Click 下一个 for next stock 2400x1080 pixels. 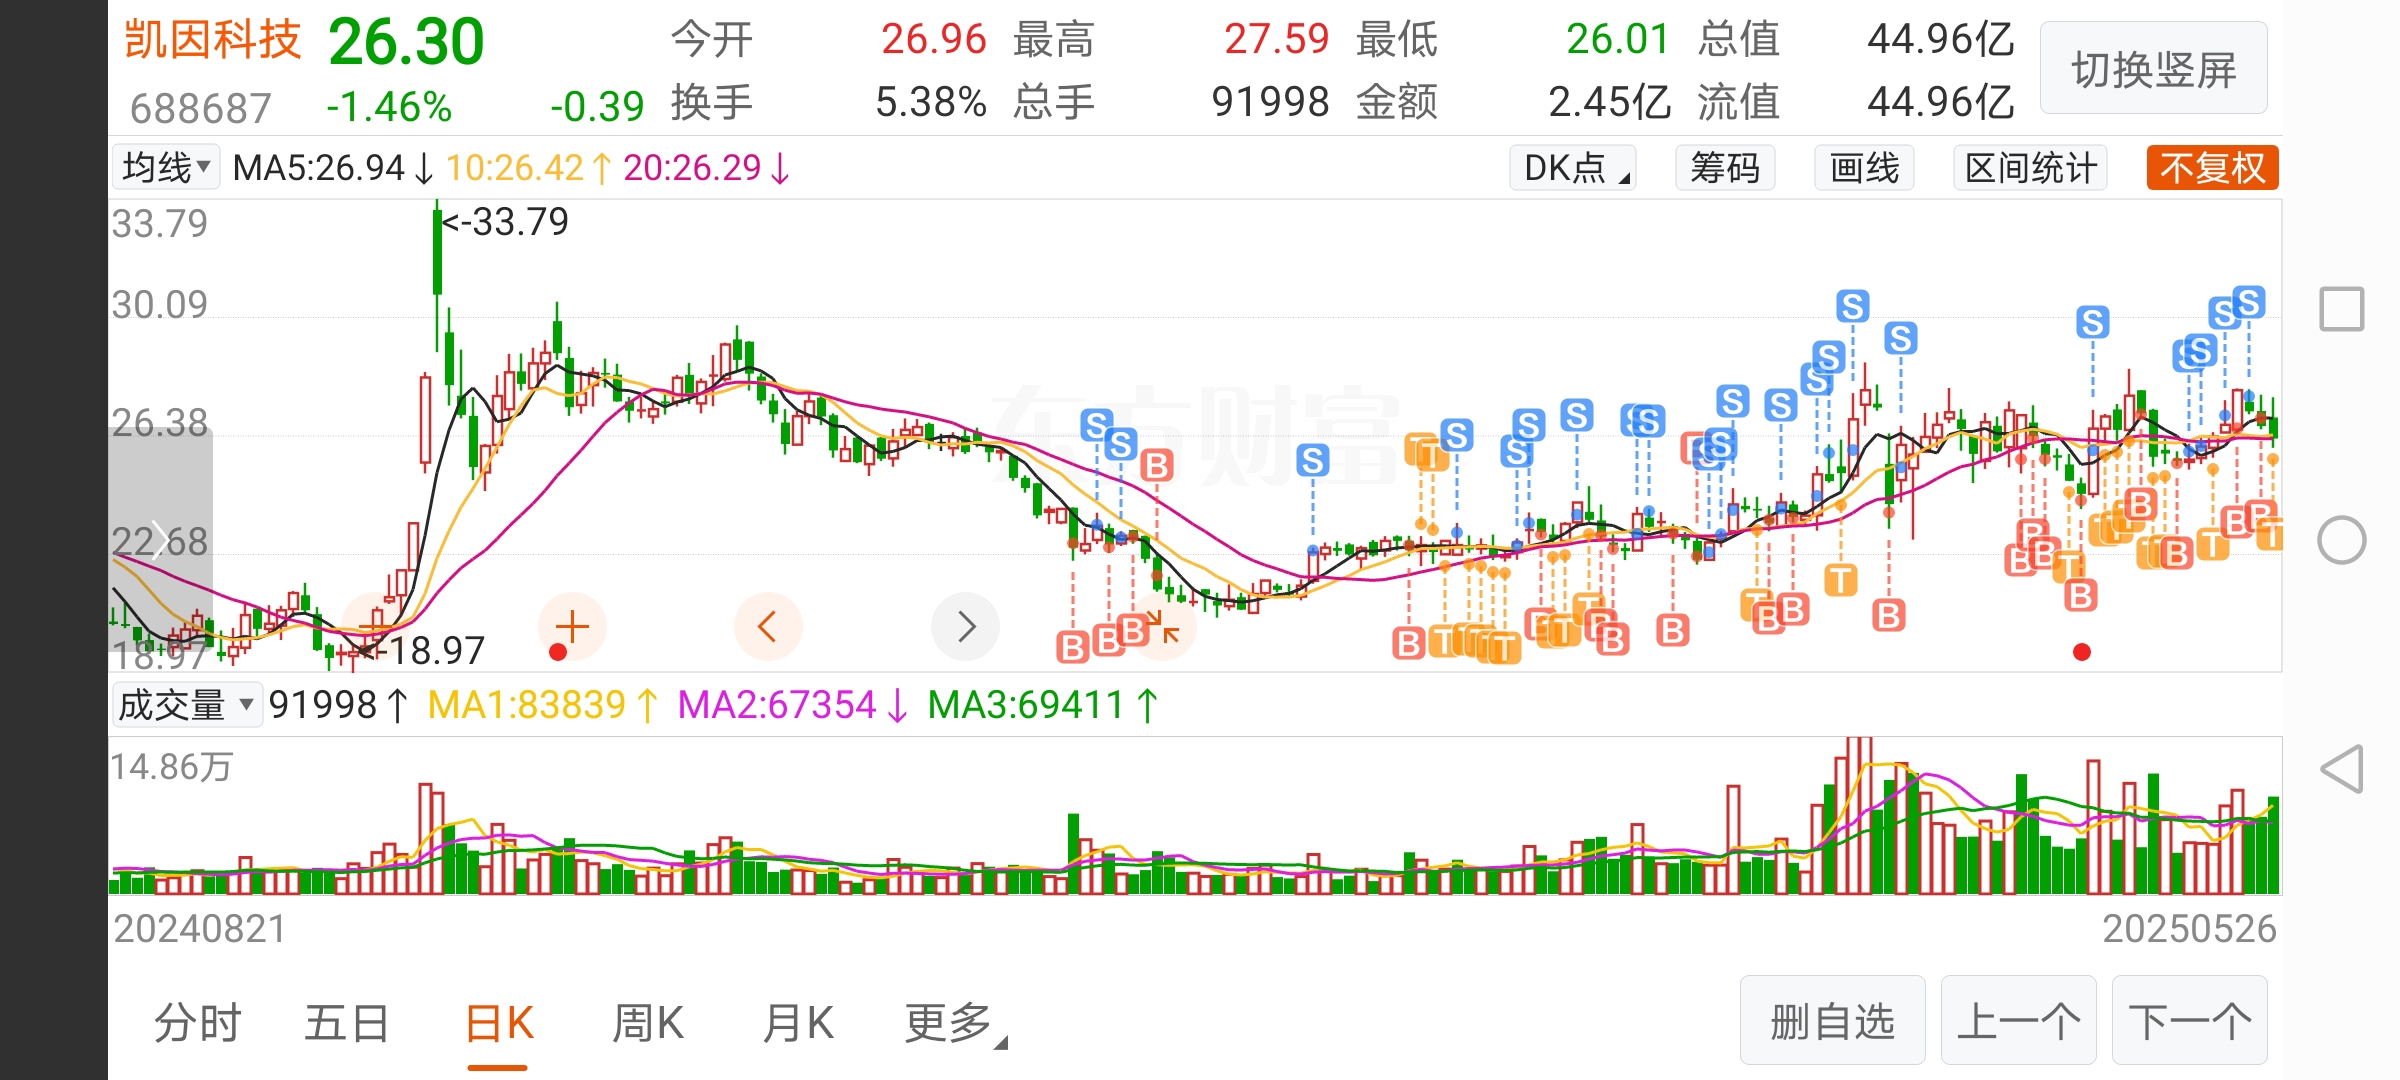tap(2189, 1021)
